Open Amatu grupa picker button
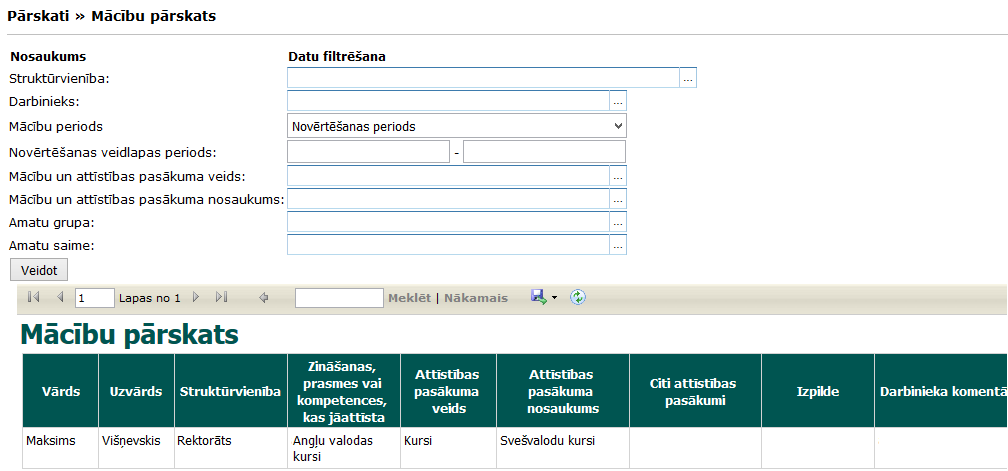Viewport: 1008px width, 471px height. pos(618,222)
